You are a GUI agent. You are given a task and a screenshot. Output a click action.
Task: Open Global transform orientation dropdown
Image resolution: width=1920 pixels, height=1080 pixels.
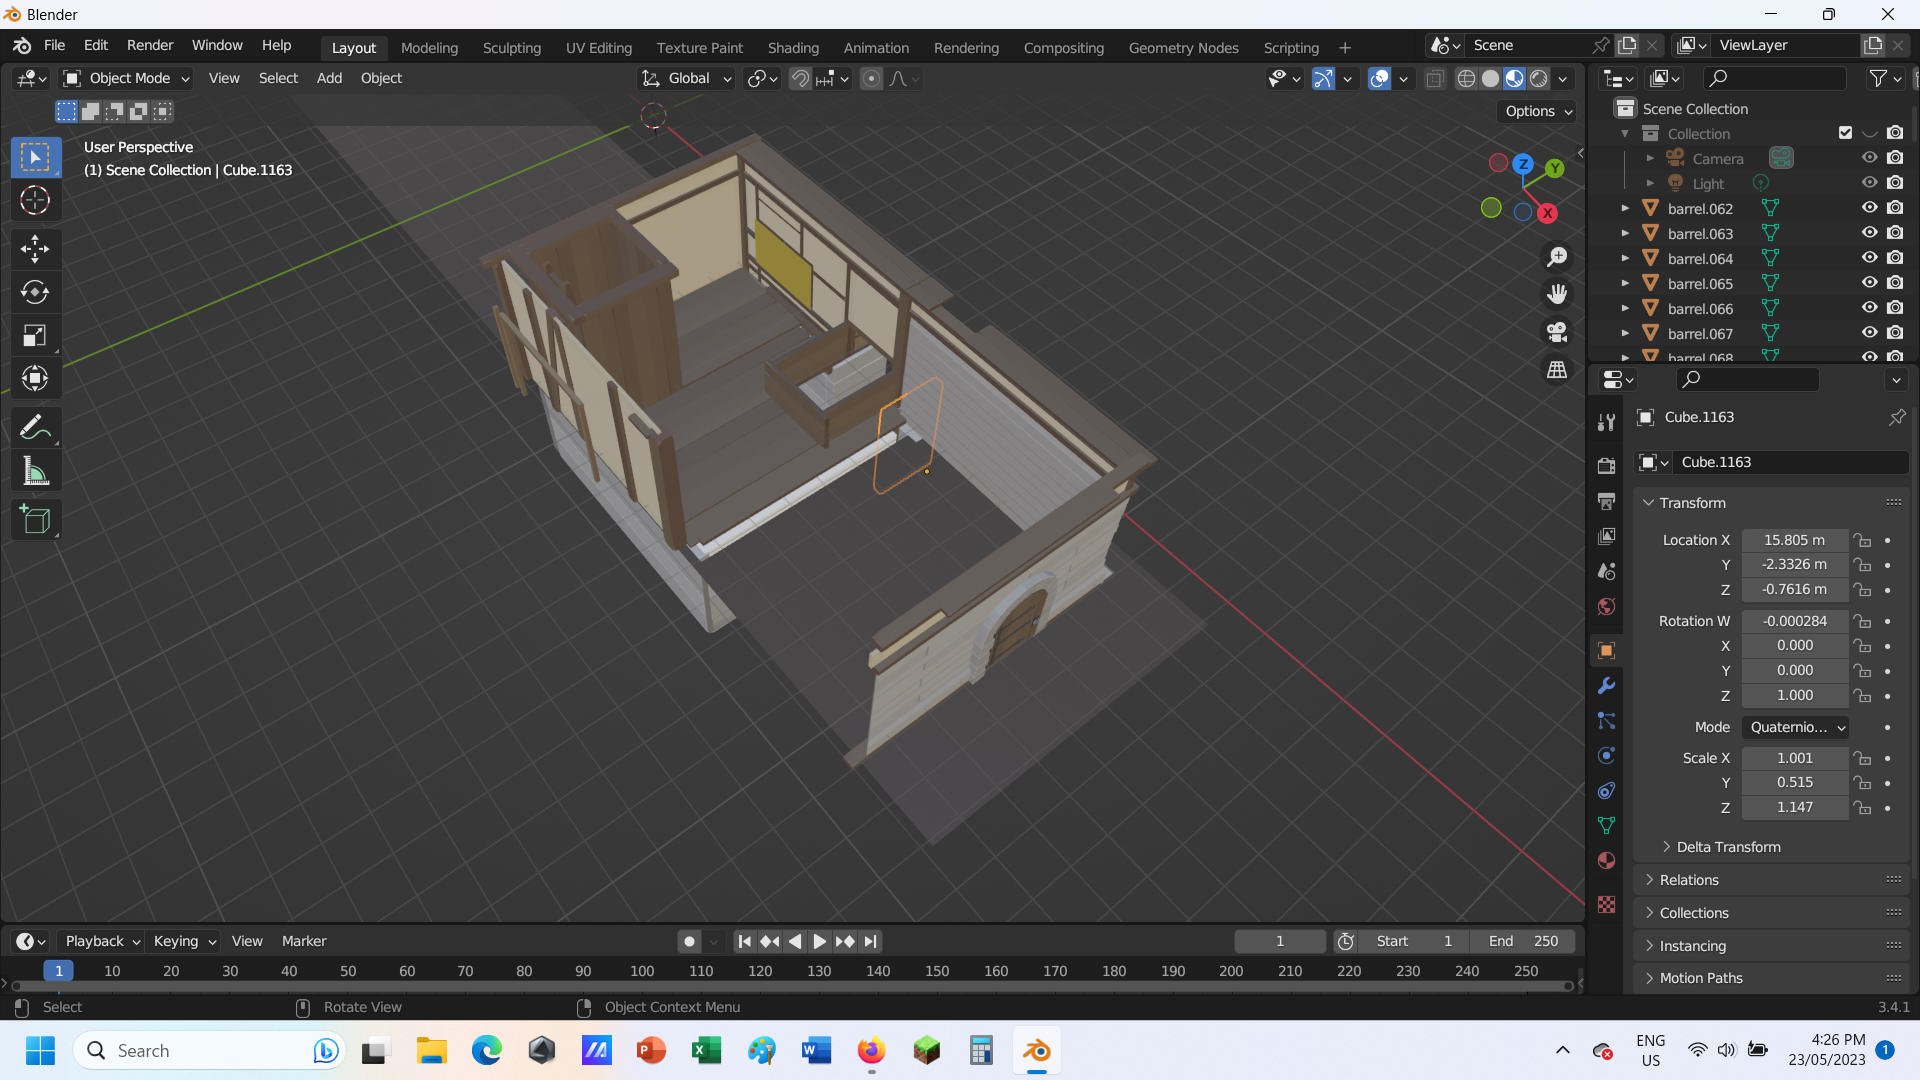(x=687, y=78)
